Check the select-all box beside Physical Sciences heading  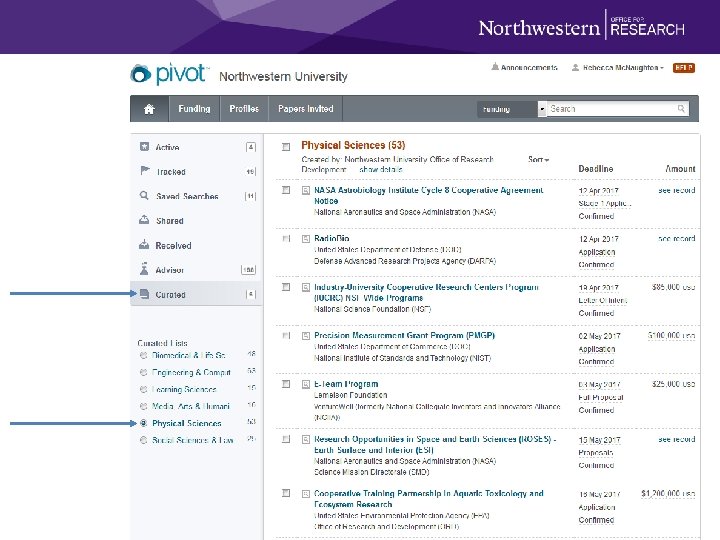pos(286,146)
